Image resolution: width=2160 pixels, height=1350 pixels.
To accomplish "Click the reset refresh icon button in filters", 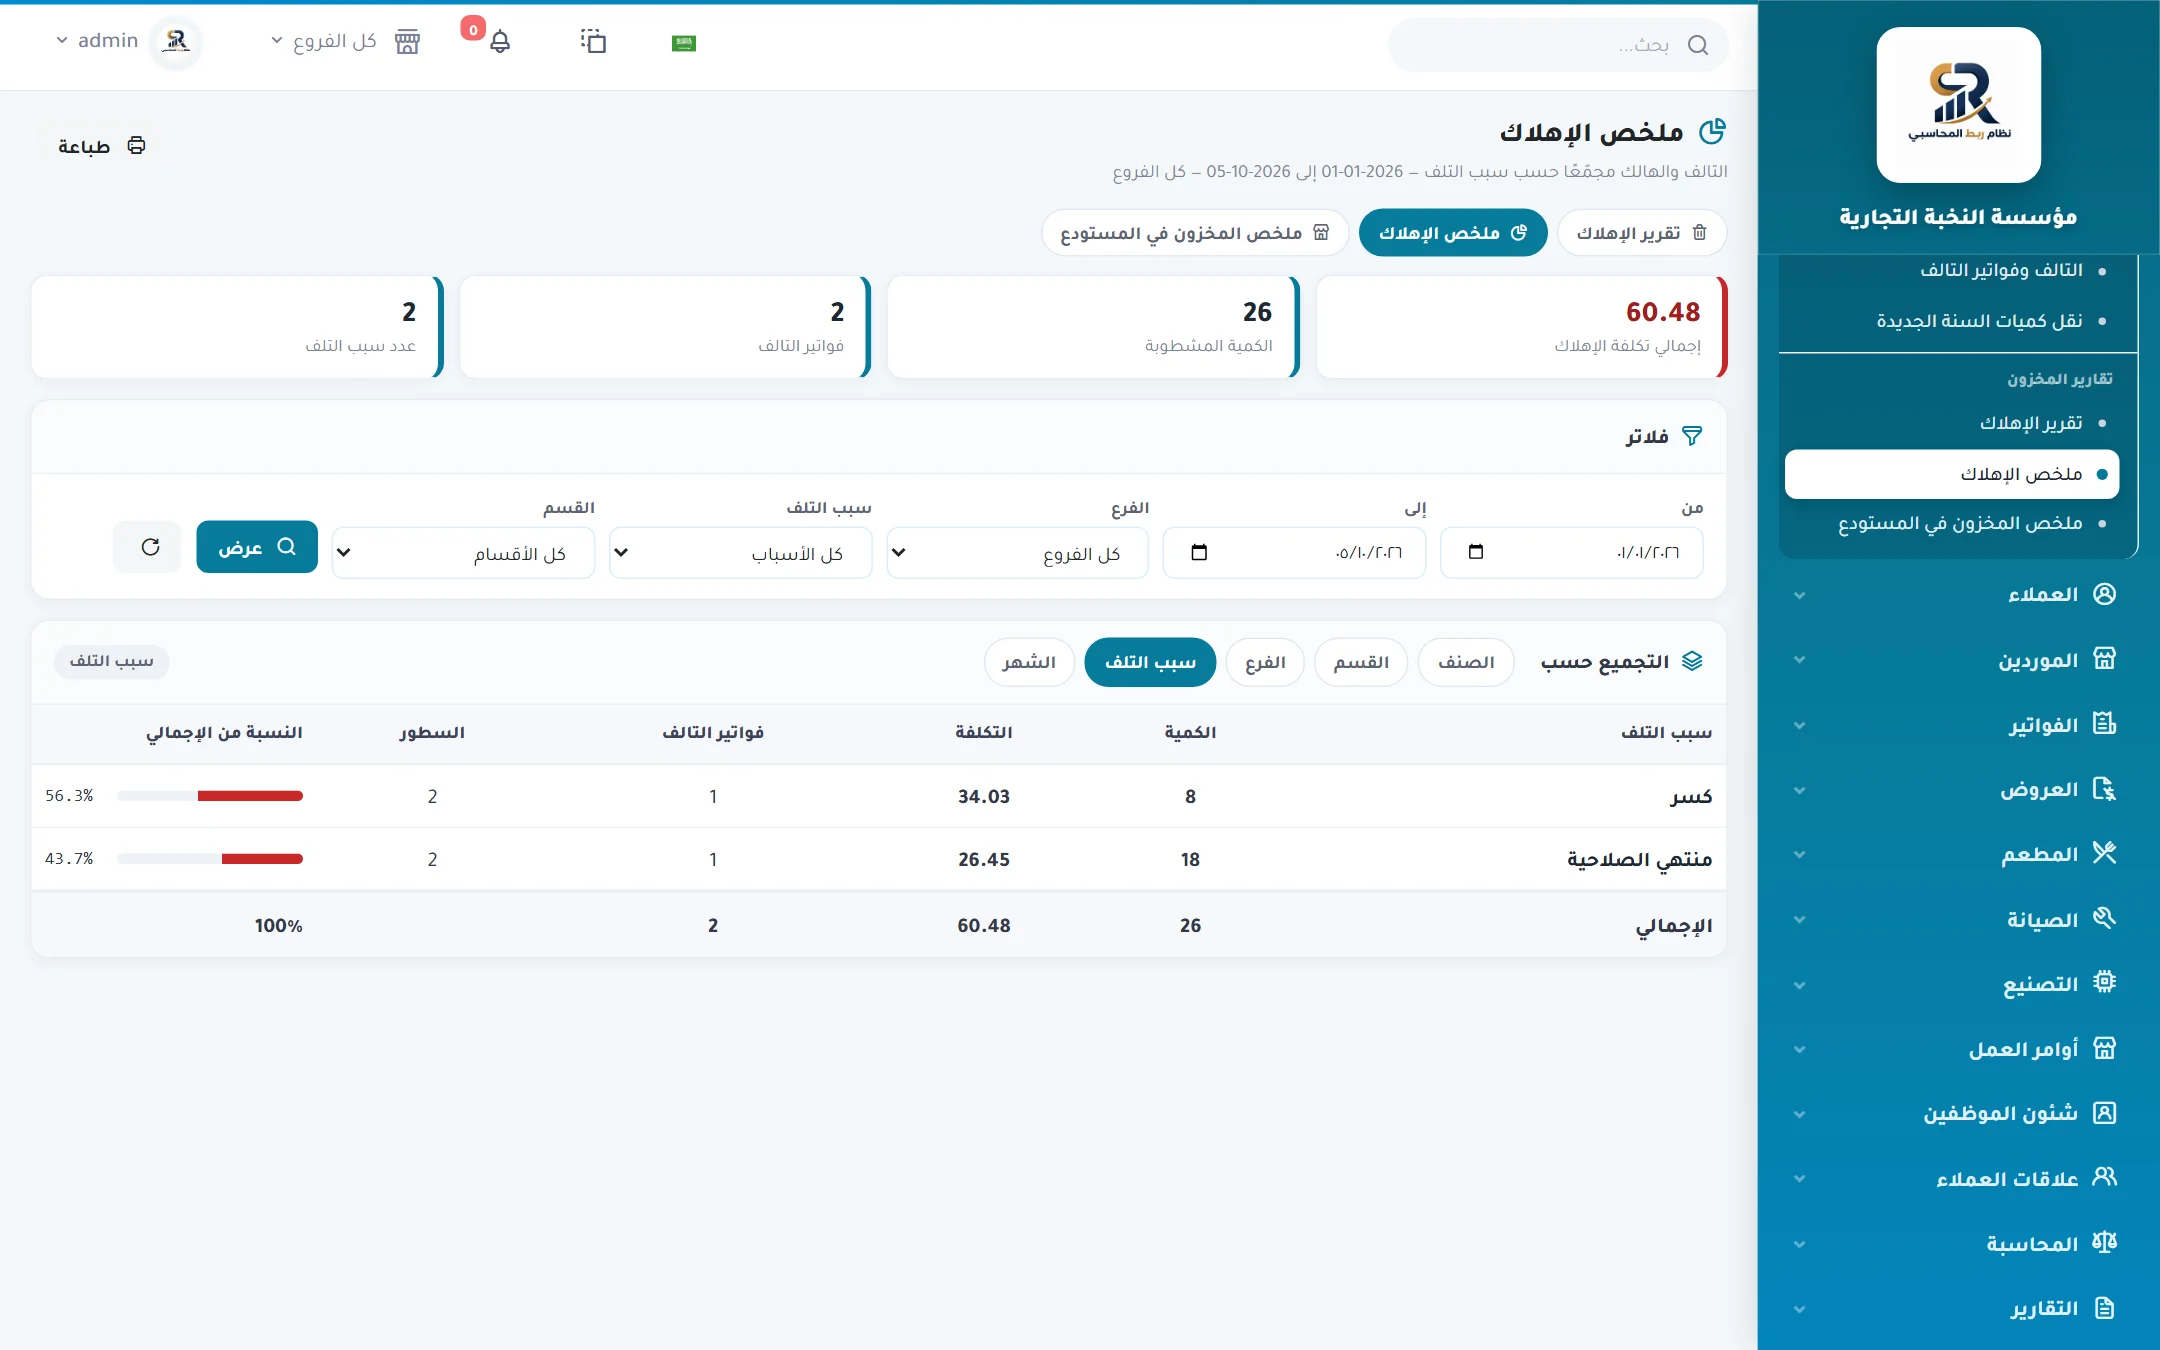I will [x=148, y=547].
